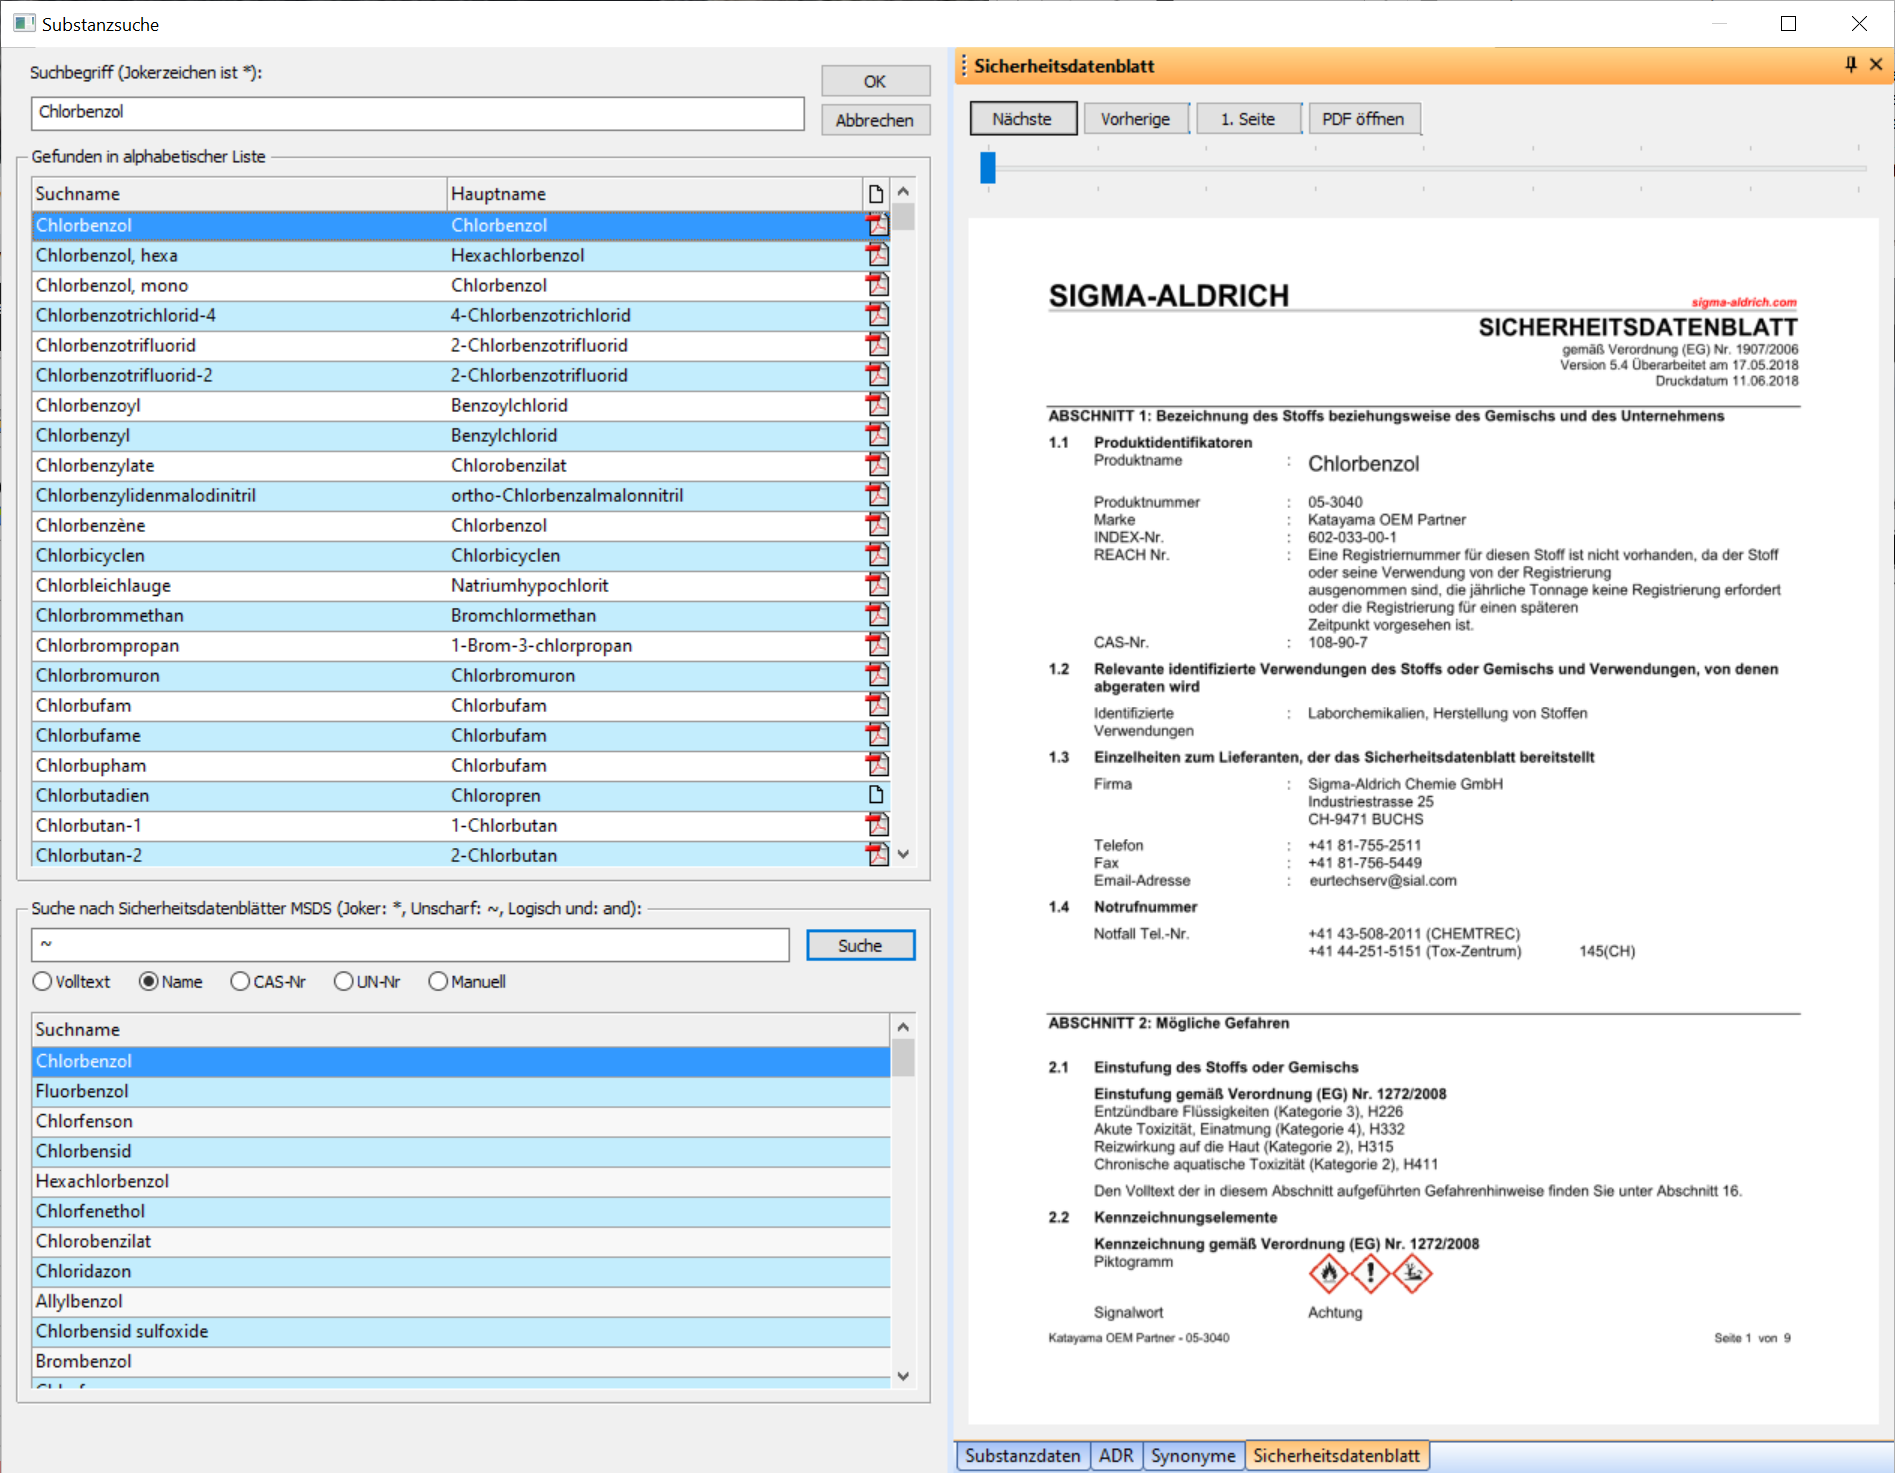This screenshot has width=1895, height=1473.
Task: Select Fluorbenzol in MSDS results
Action: coord(461,1091)
